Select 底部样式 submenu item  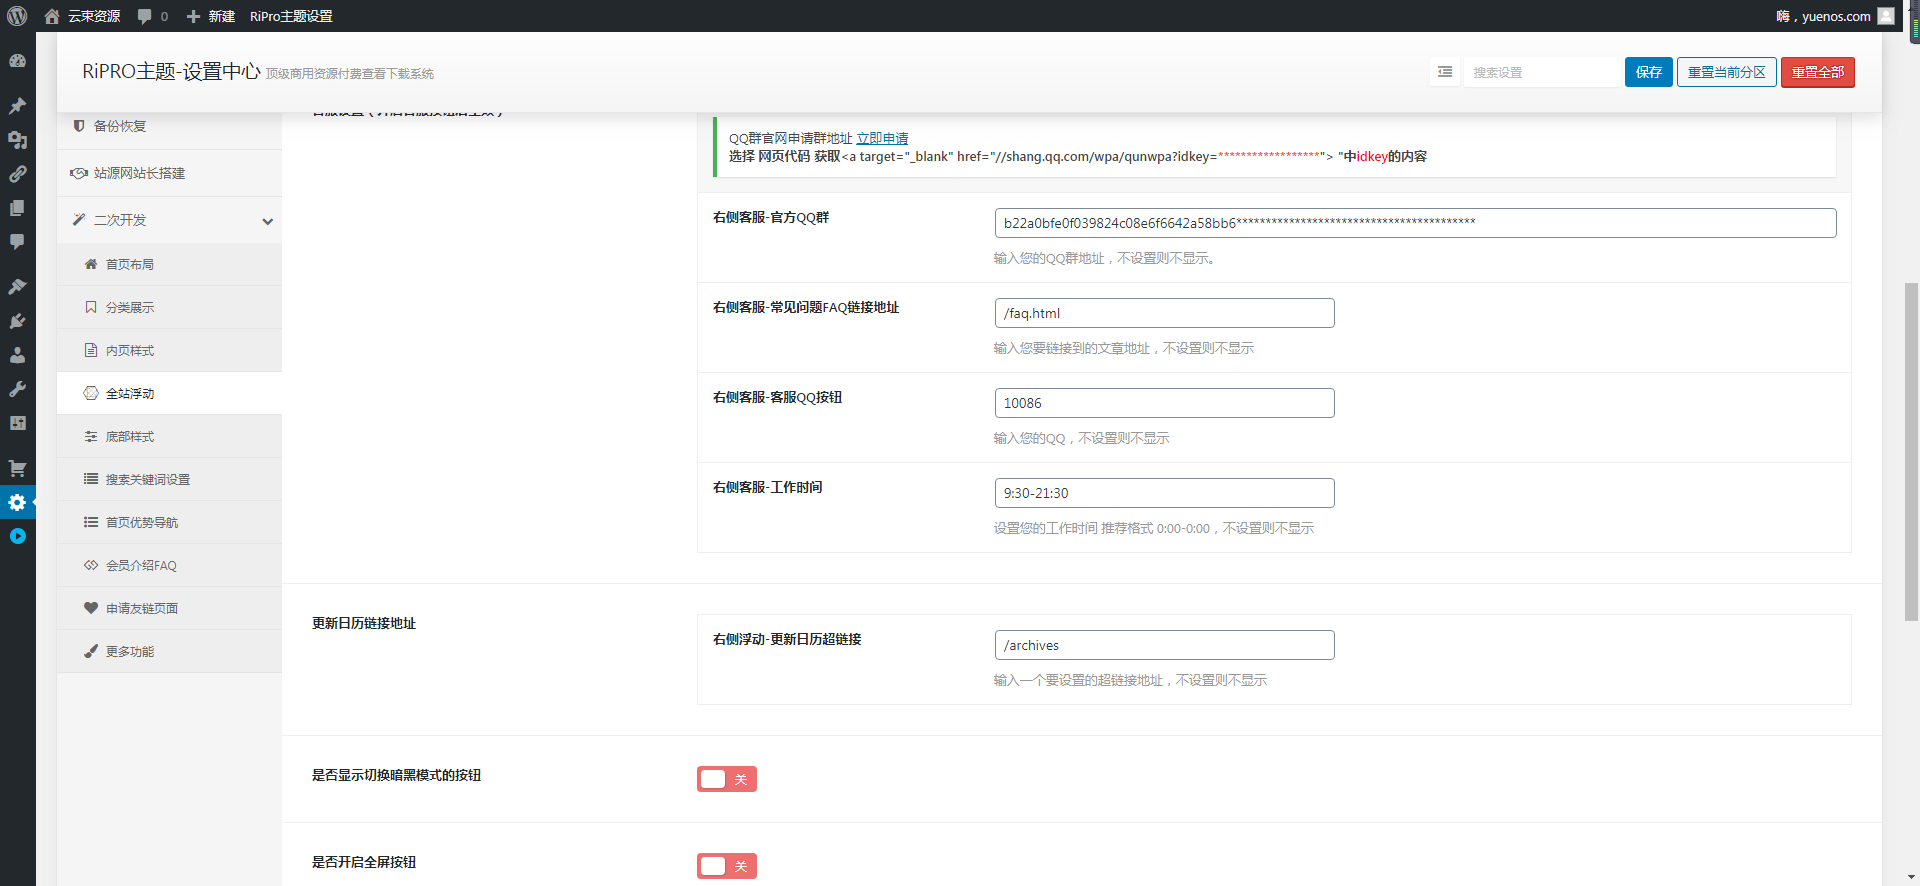pyautogui.click(x=169, y=436)
